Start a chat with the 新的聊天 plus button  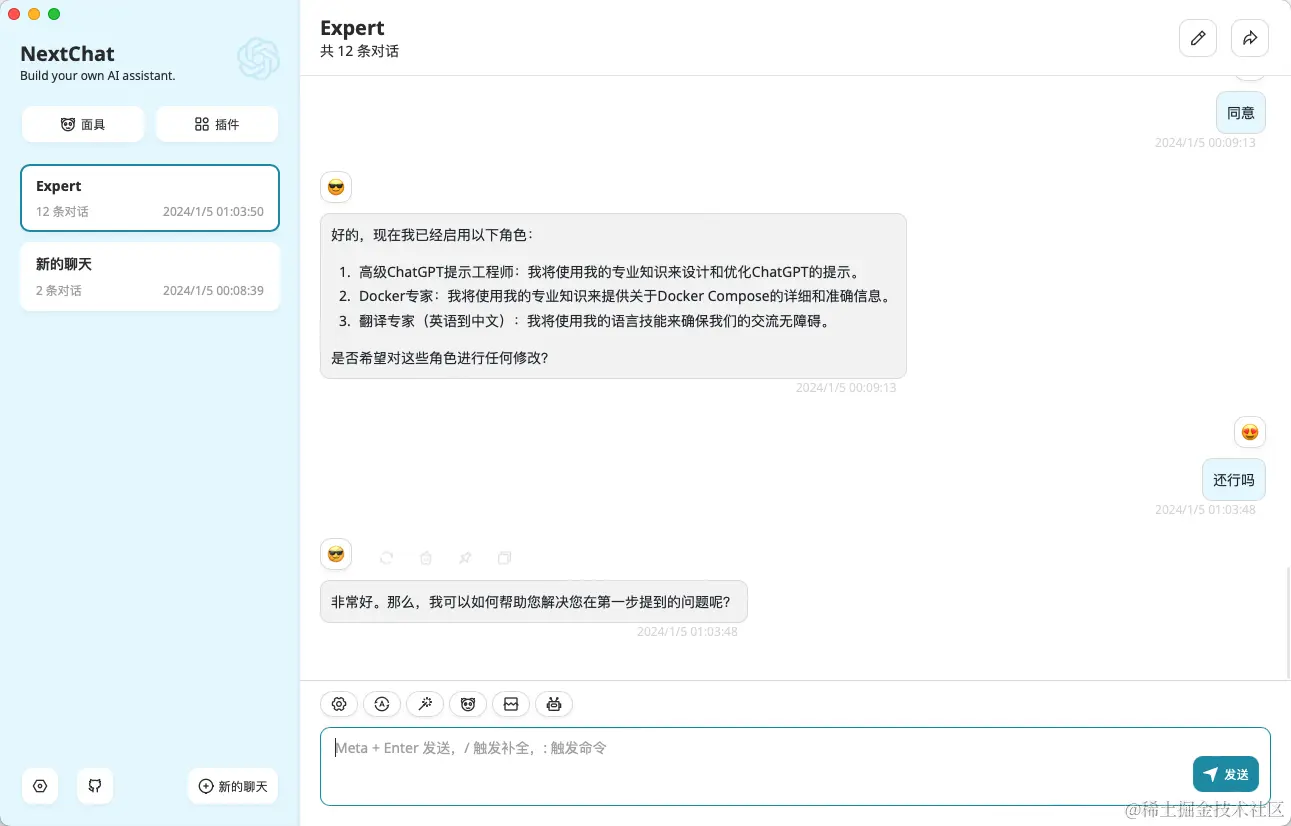coord(233,786)
